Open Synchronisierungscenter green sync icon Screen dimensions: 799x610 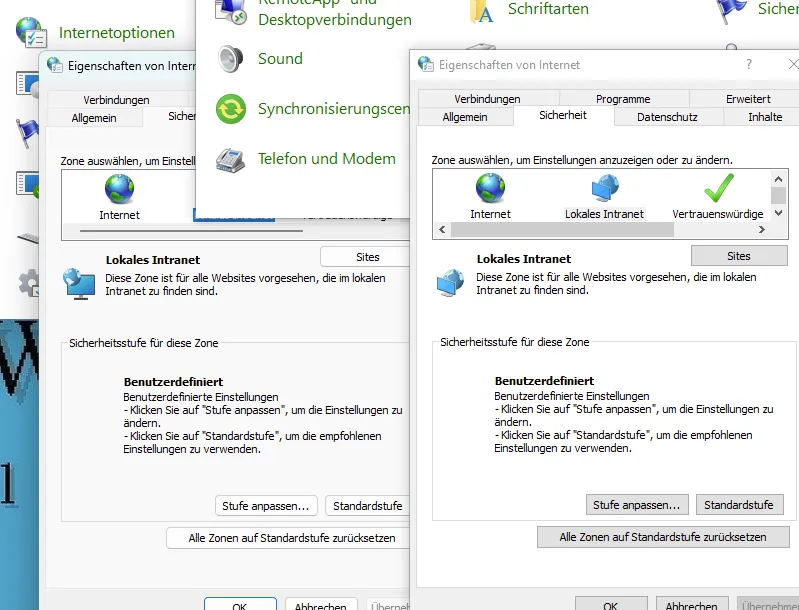tap(231, 109)
